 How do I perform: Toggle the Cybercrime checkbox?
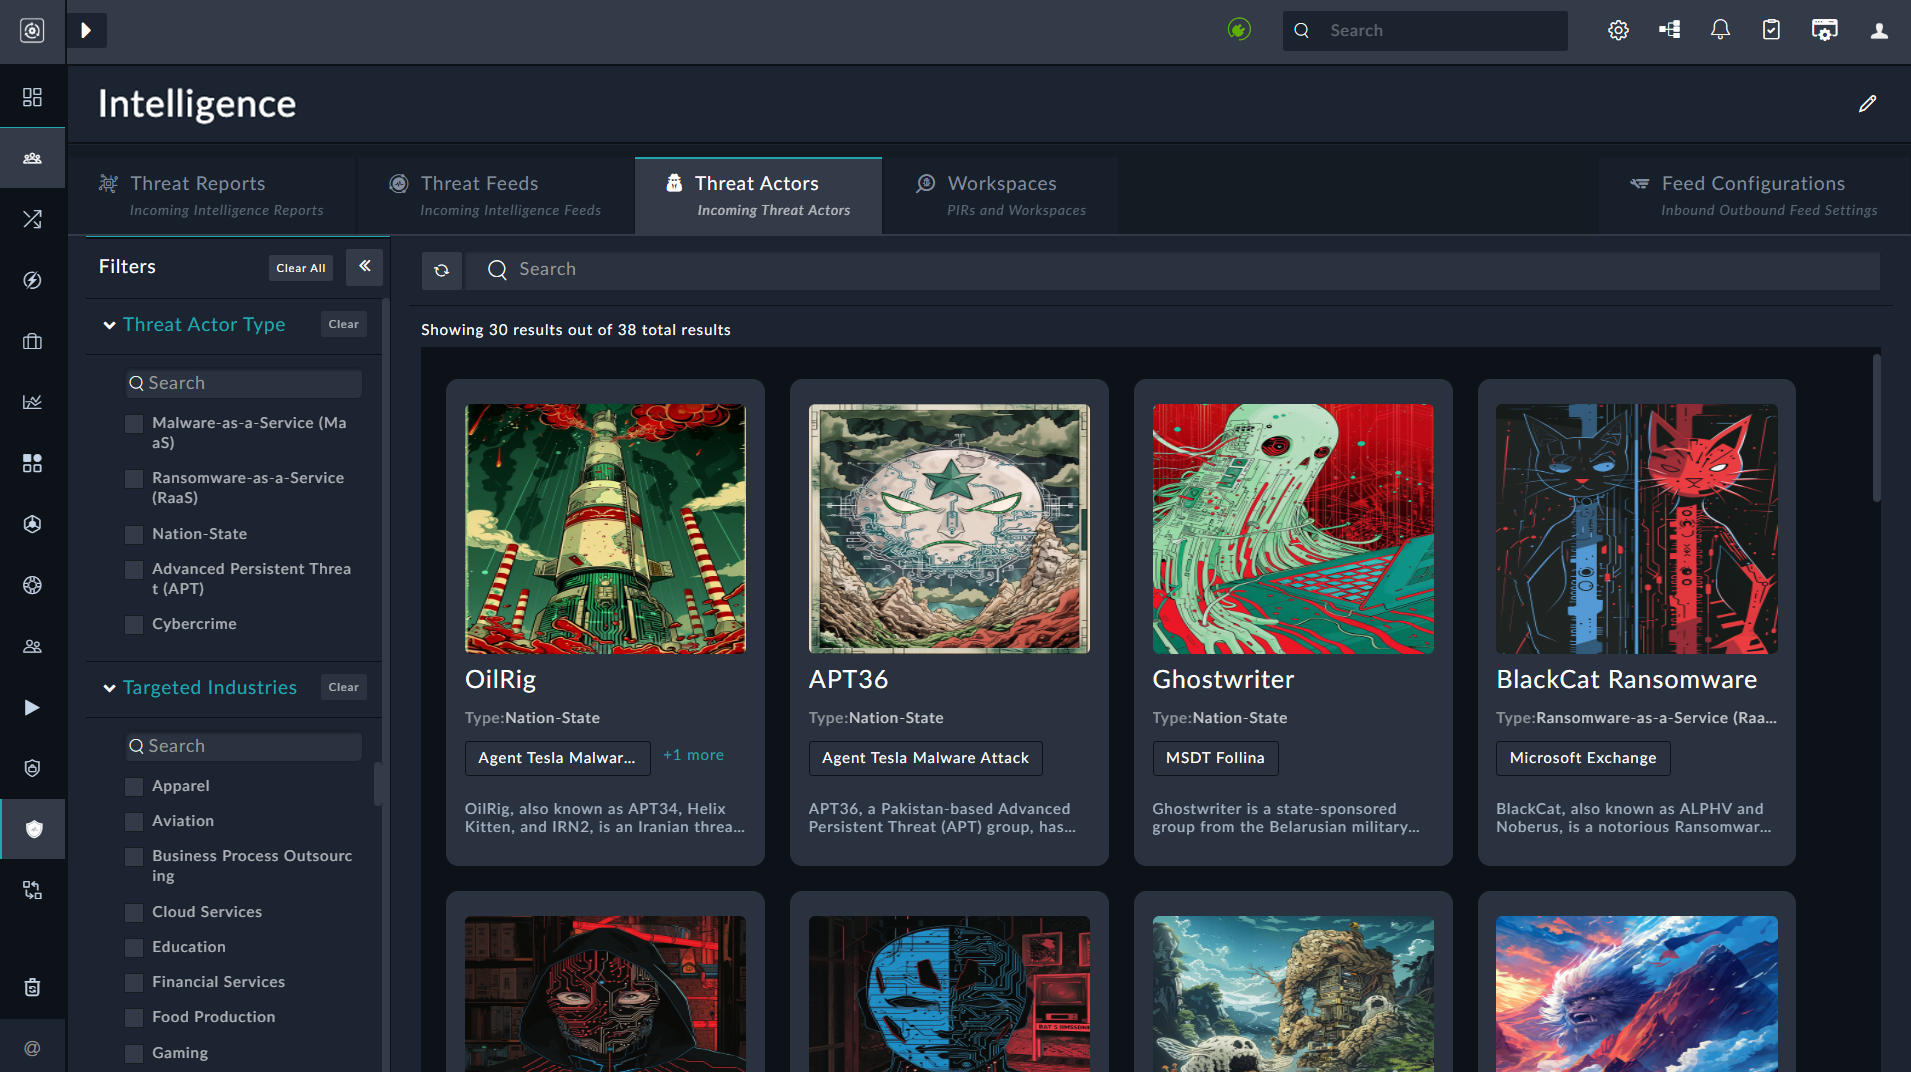(134, 625)
